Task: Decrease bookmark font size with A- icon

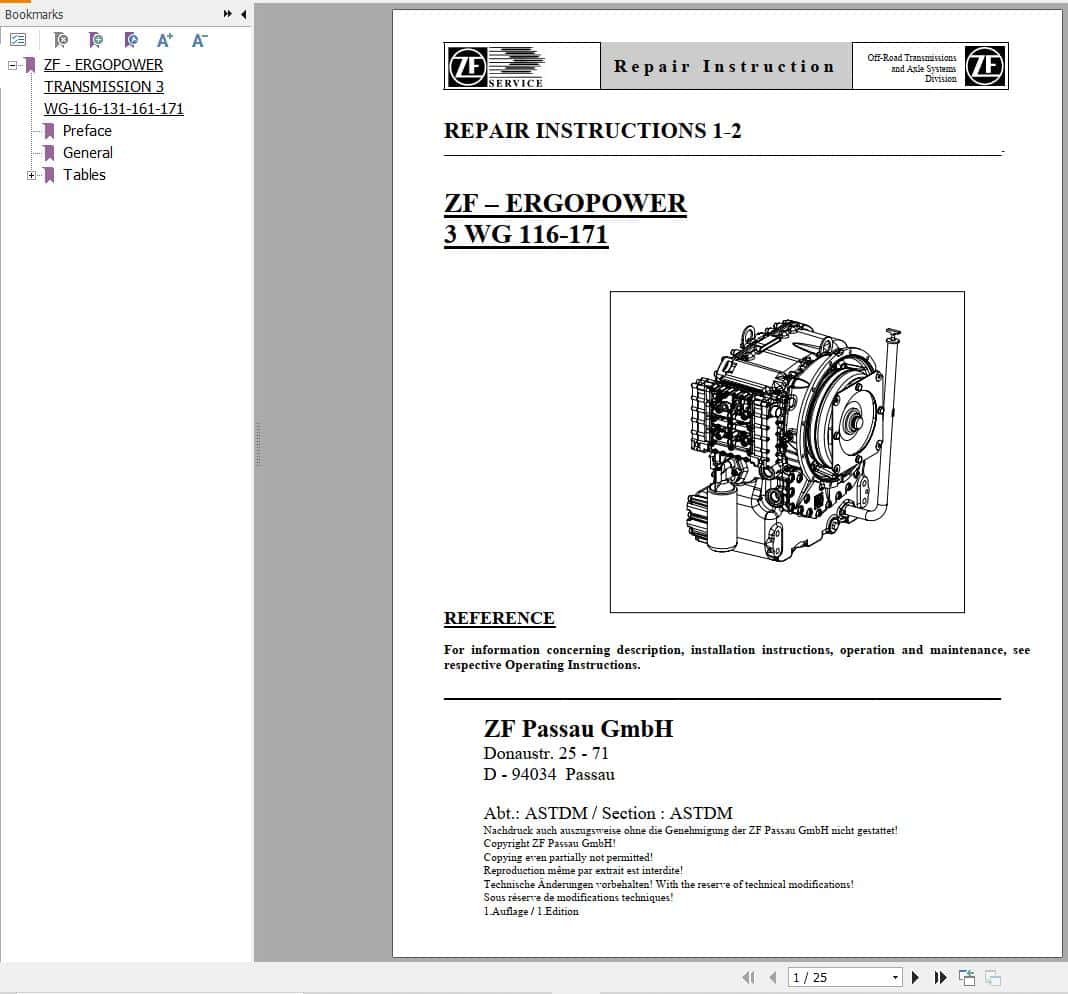Action: (x=199, y=40)
